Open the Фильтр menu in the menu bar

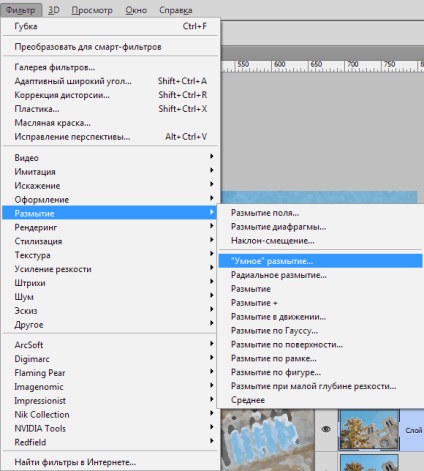pyautogui.click(x=21, y=10)
